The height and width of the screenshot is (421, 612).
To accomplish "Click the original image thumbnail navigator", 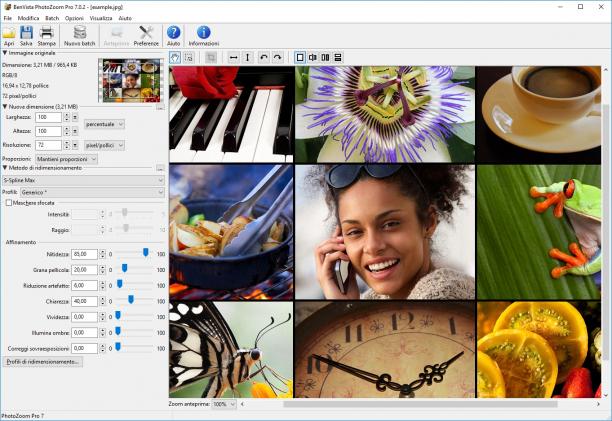I will 131,80.
